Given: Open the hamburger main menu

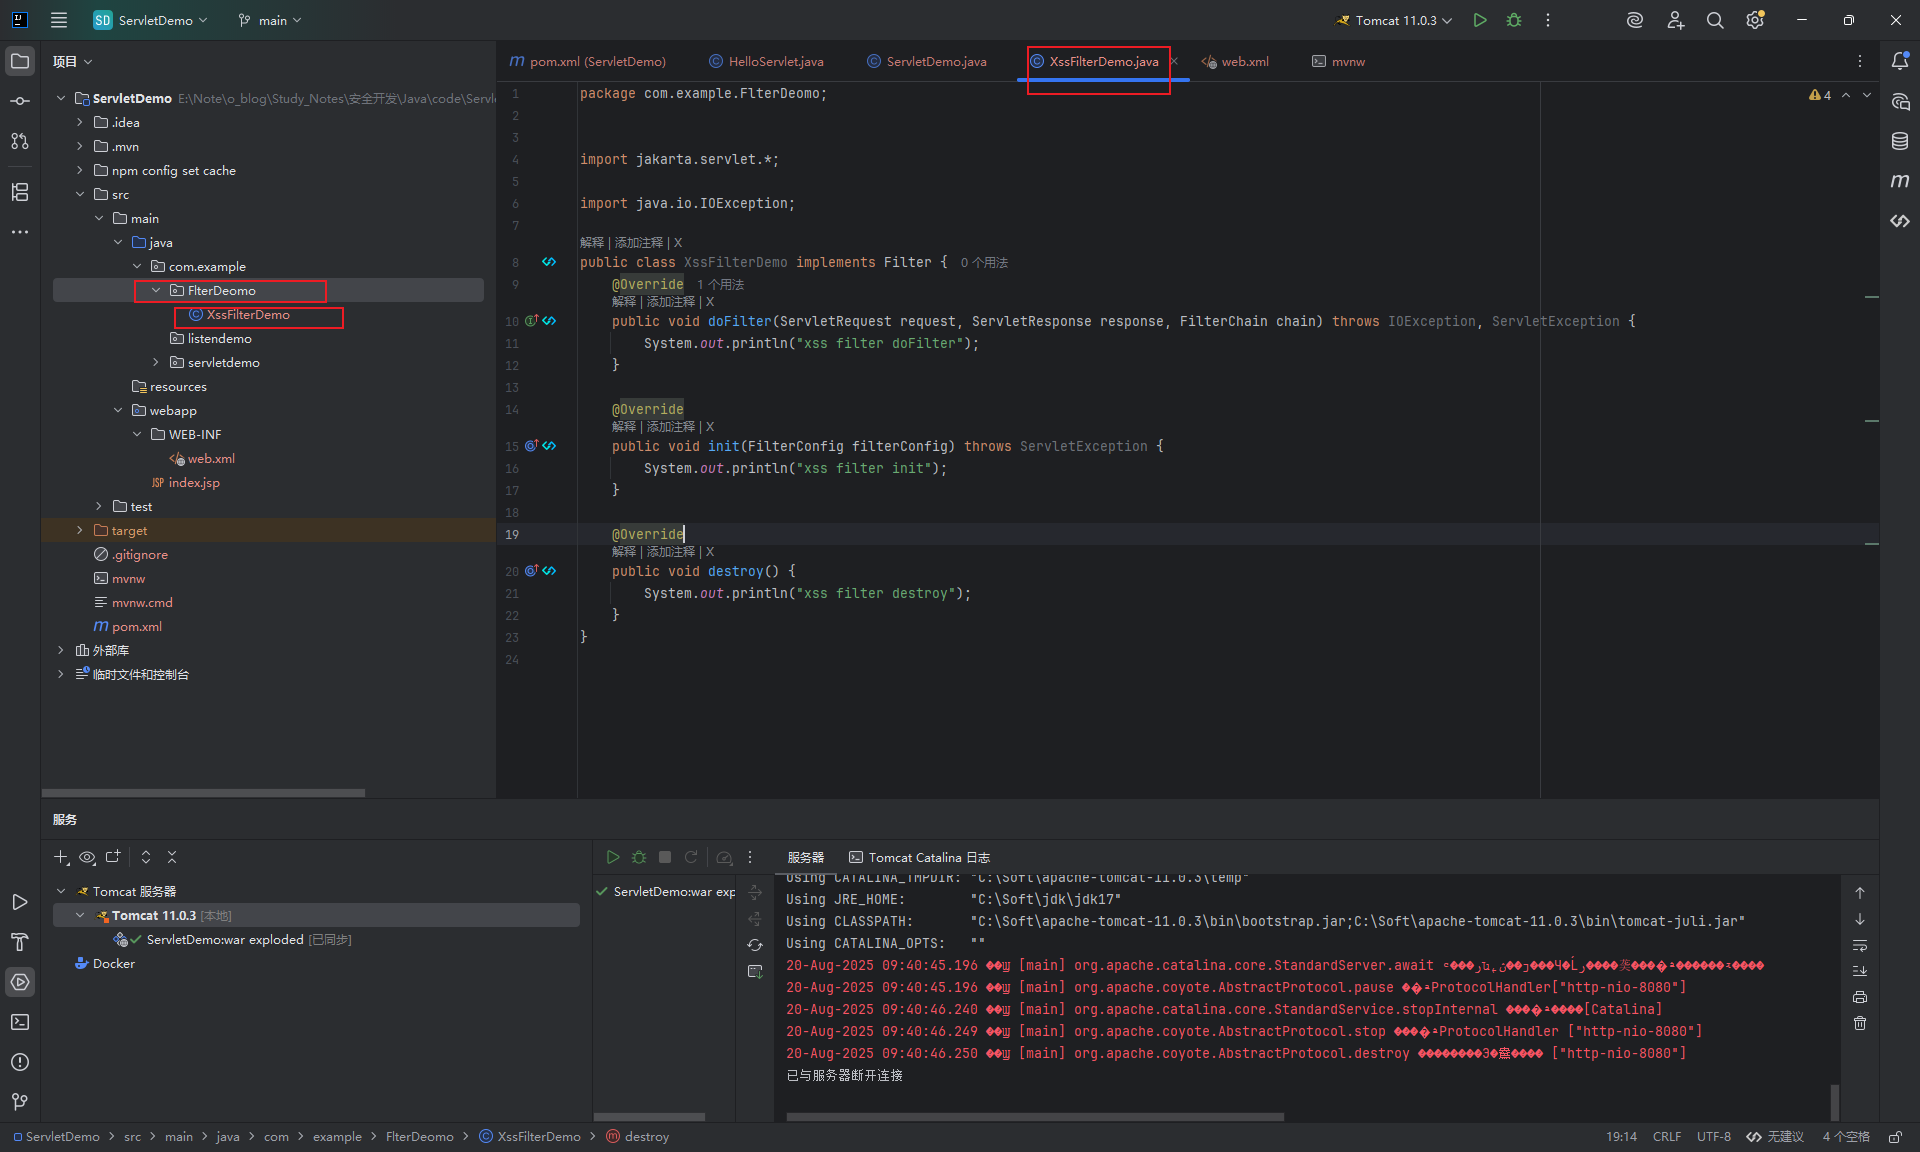Looking at the screenshot, I should click(59, 20).
